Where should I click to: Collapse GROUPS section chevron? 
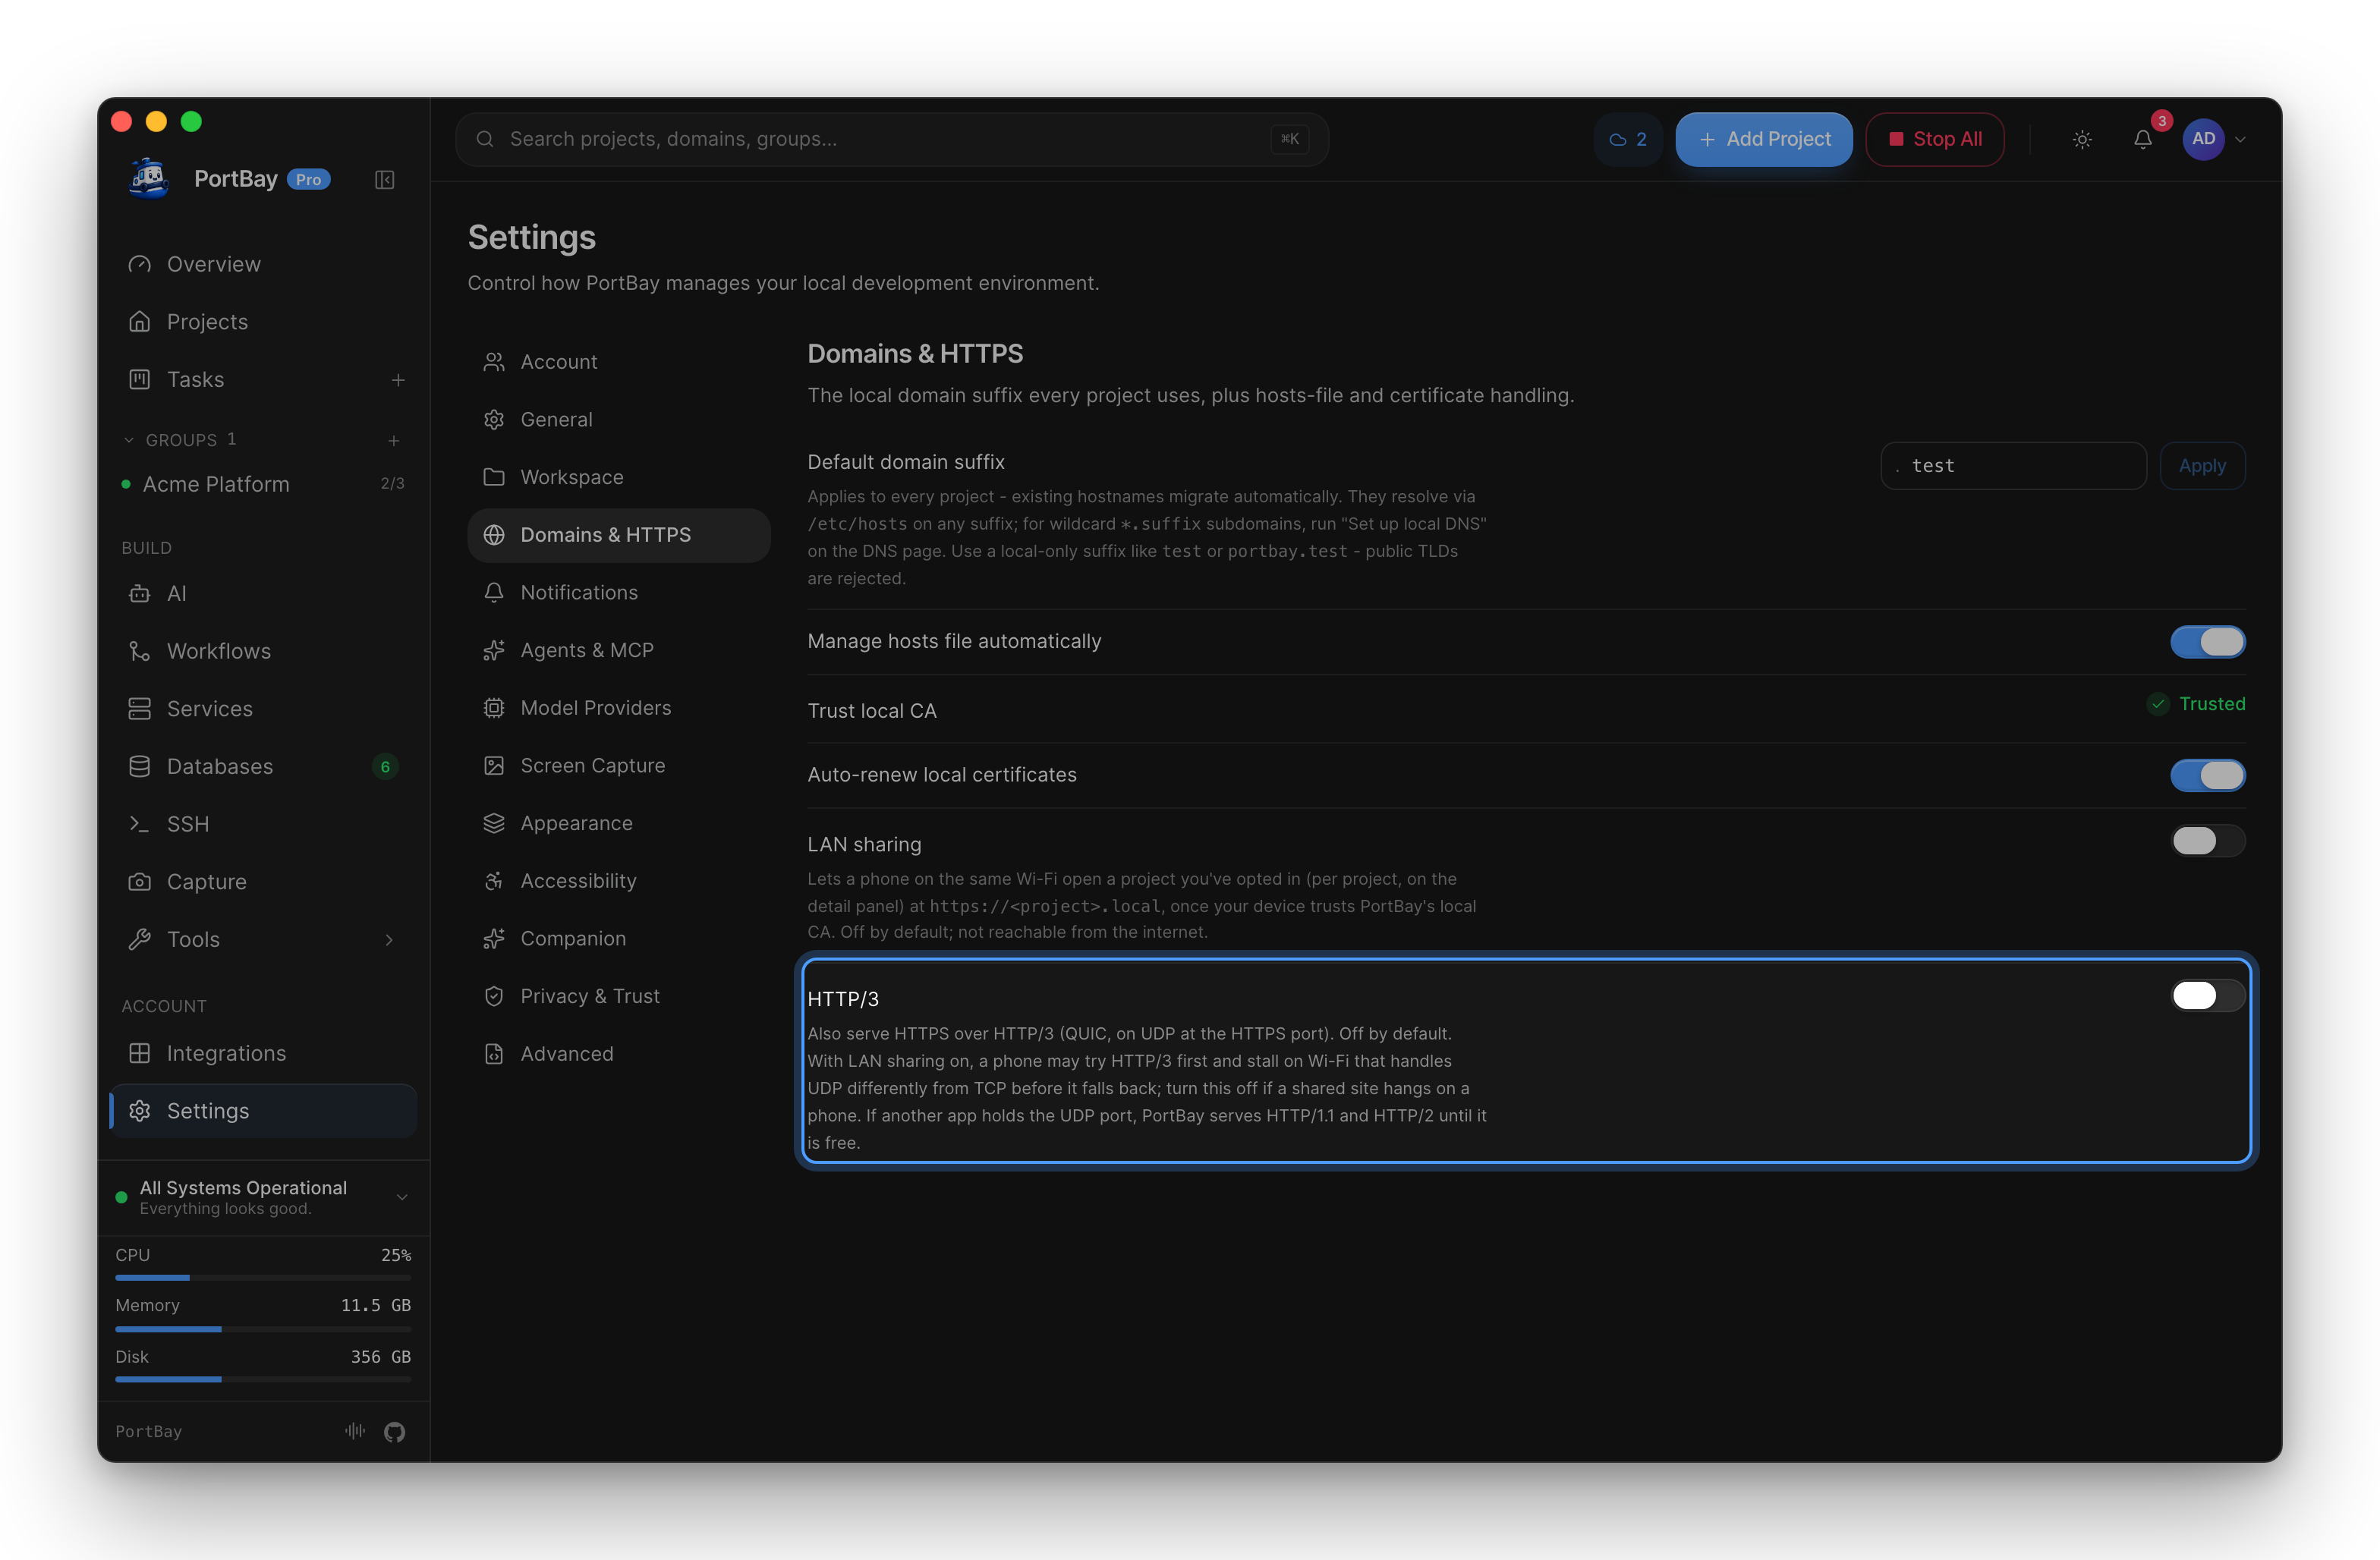point(128,440)
